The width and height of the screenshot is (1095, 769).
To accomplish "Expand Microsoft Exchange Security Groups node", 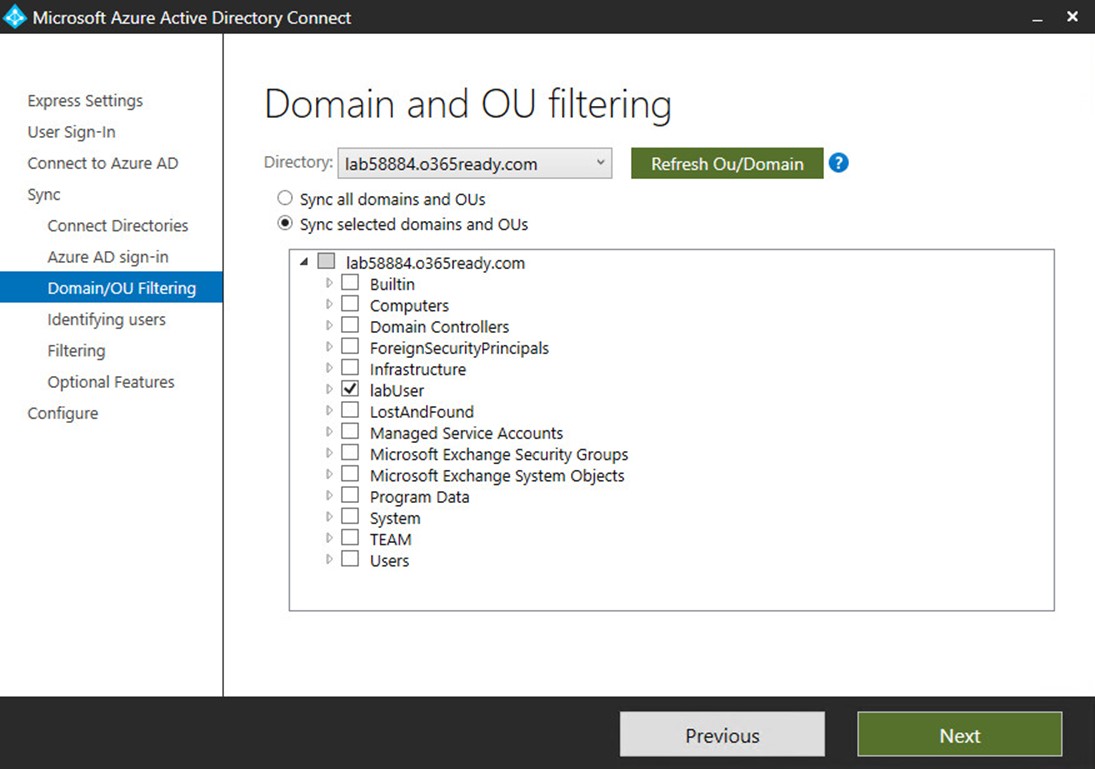I will 329,453.
